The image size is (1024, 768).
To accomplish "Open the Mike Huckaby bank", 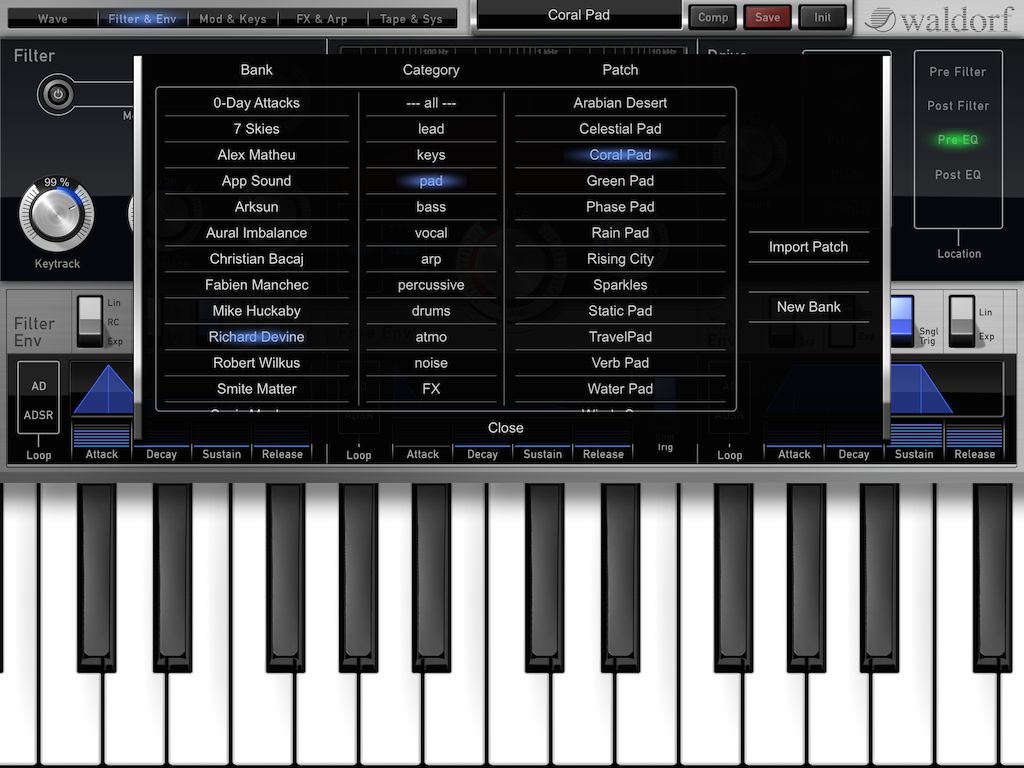I will (x=257, y=311).
